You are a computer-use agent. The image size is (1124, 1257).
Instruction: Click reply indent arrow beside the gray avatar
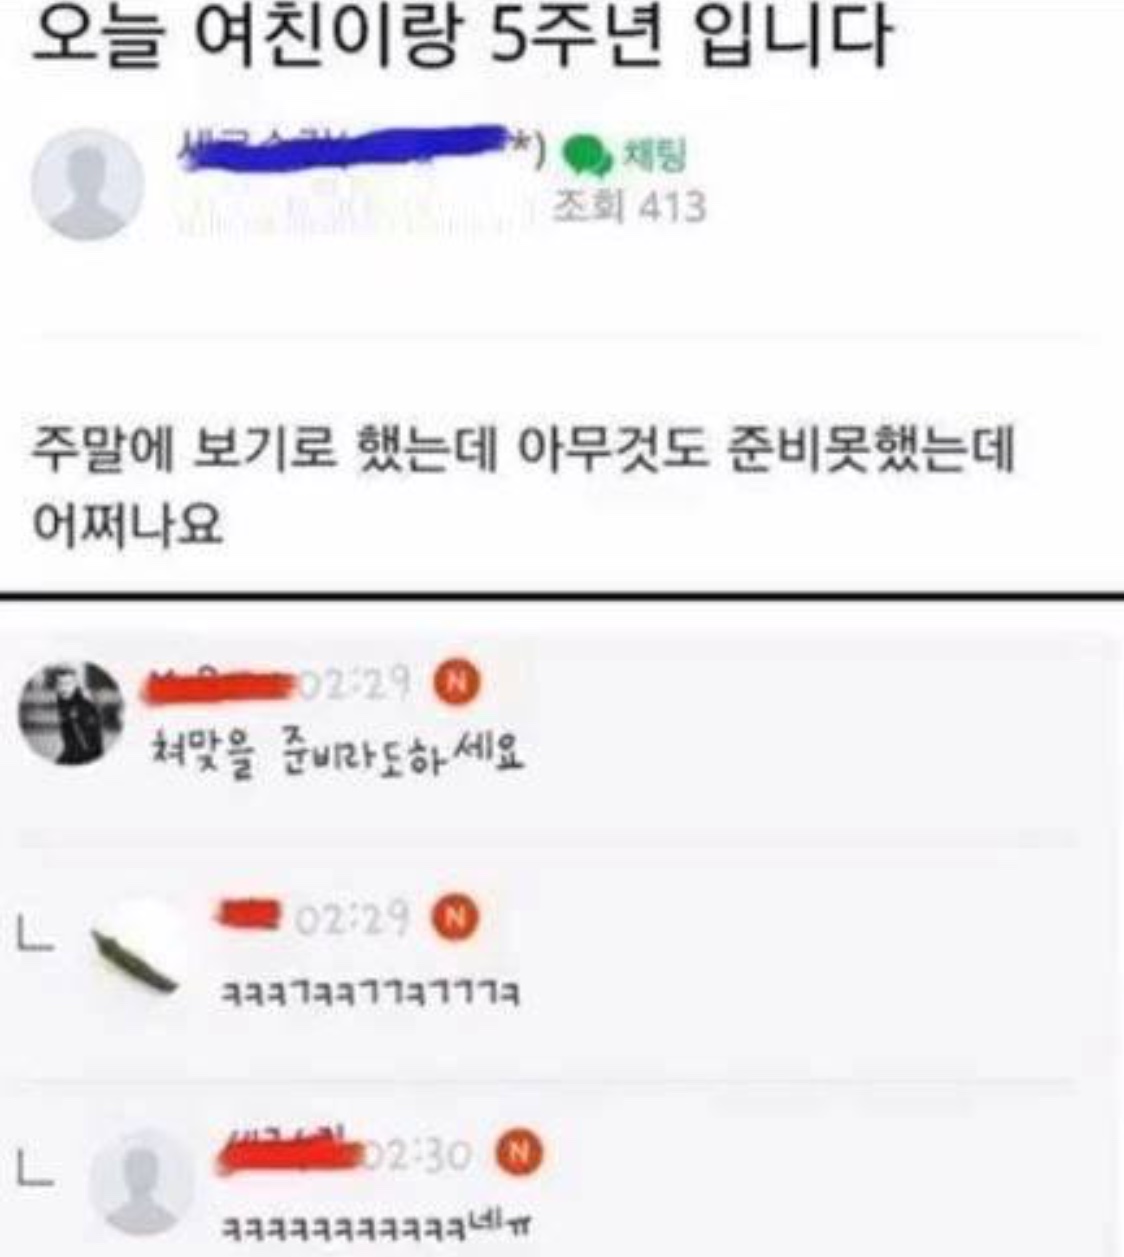(x=36, y=1168)
